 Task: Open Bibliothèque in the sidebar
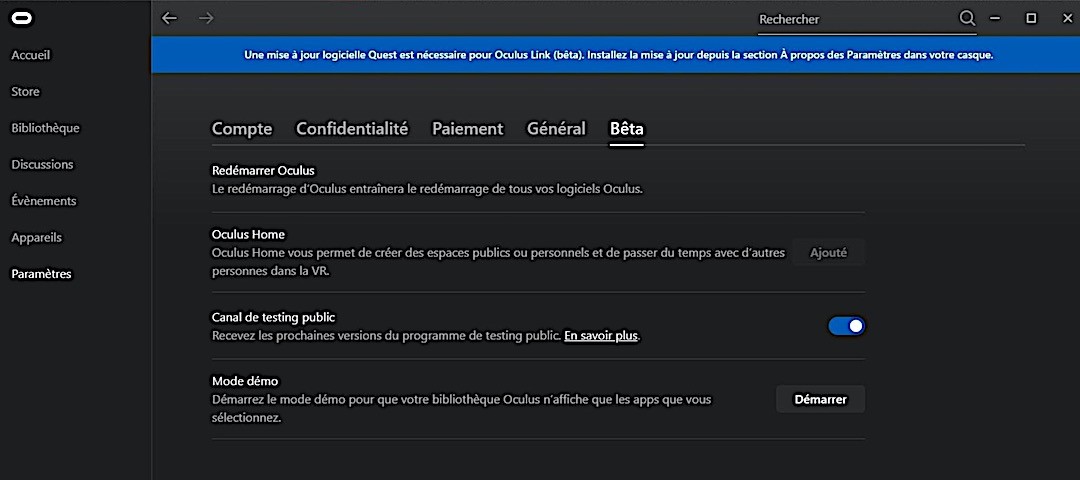[x=45, y=128]
